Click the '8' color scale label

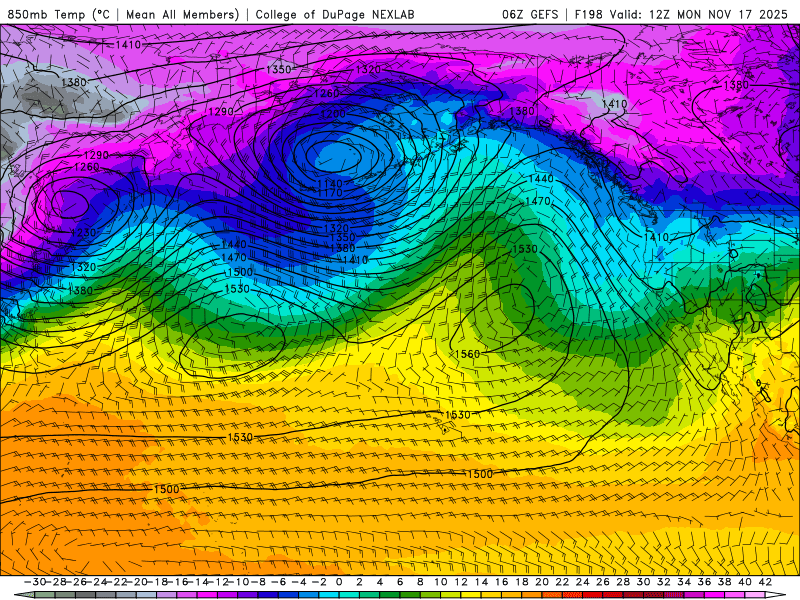[420, 582]
